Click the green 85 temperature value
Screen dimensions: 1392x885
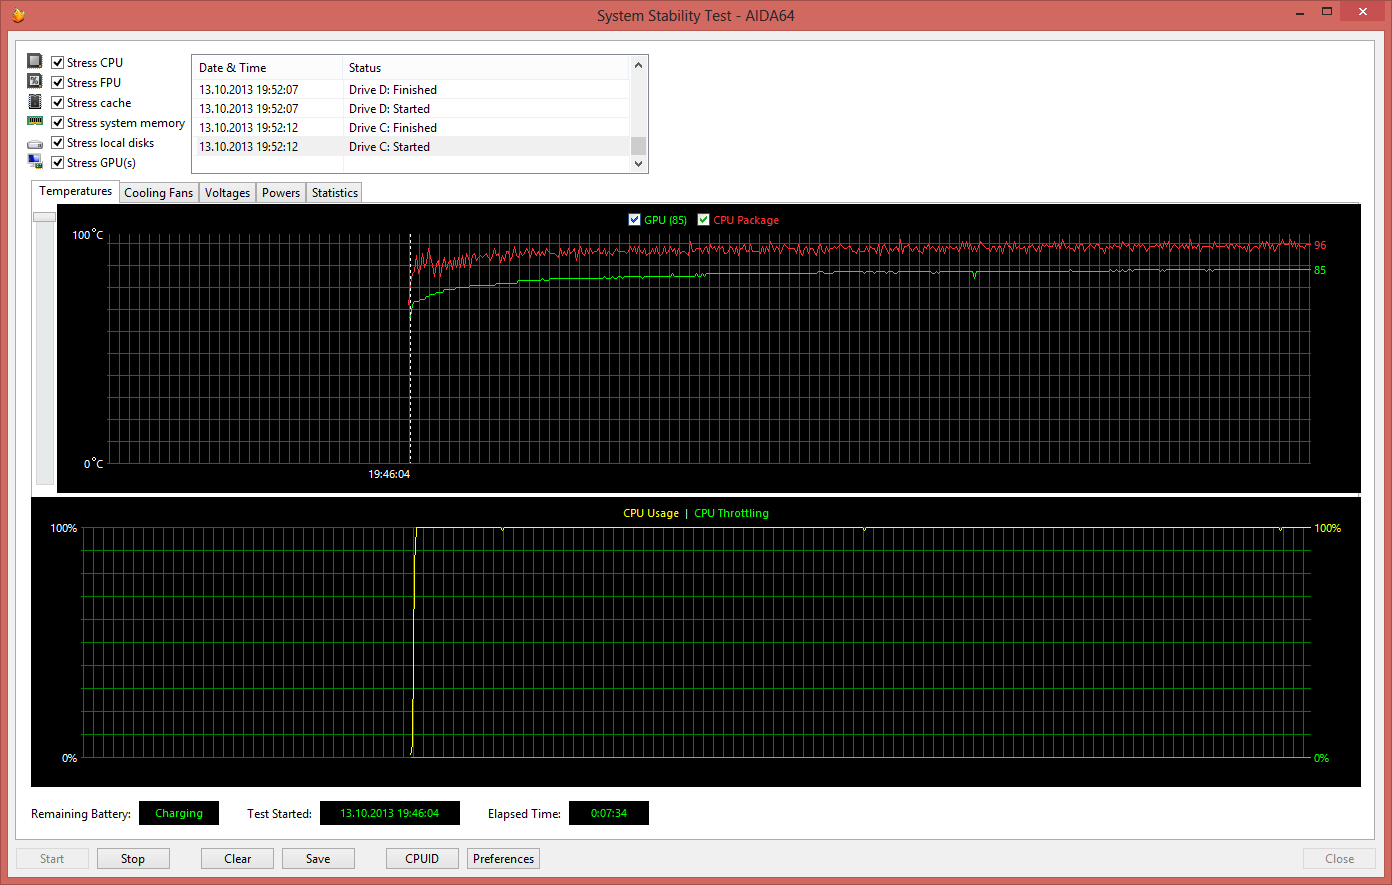click(1320, 270)
